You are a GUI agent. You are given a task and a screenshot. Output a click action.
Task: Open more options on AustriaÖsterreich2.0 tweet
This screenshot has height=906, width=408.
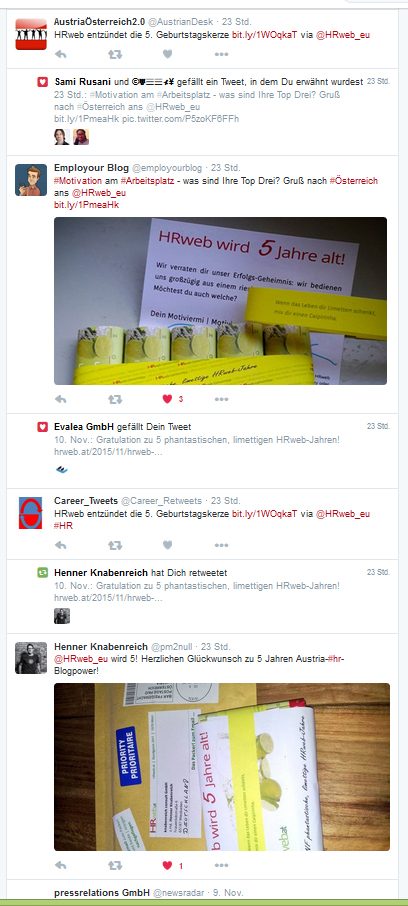click(221, 54)
